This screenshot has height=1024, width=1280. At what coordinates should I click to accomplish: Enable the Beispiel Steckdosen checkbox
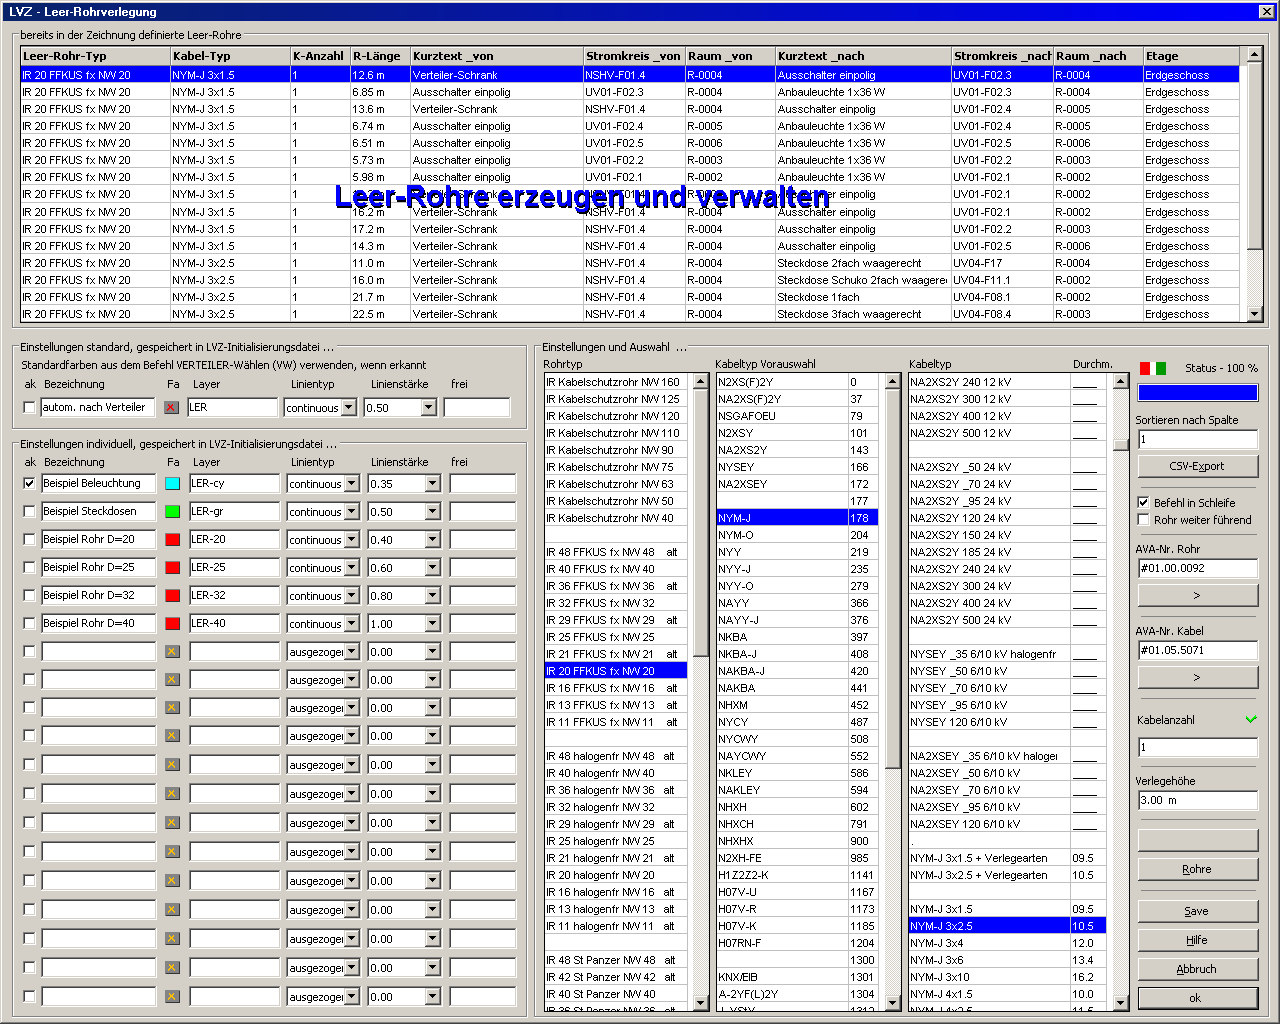[29, 511]
